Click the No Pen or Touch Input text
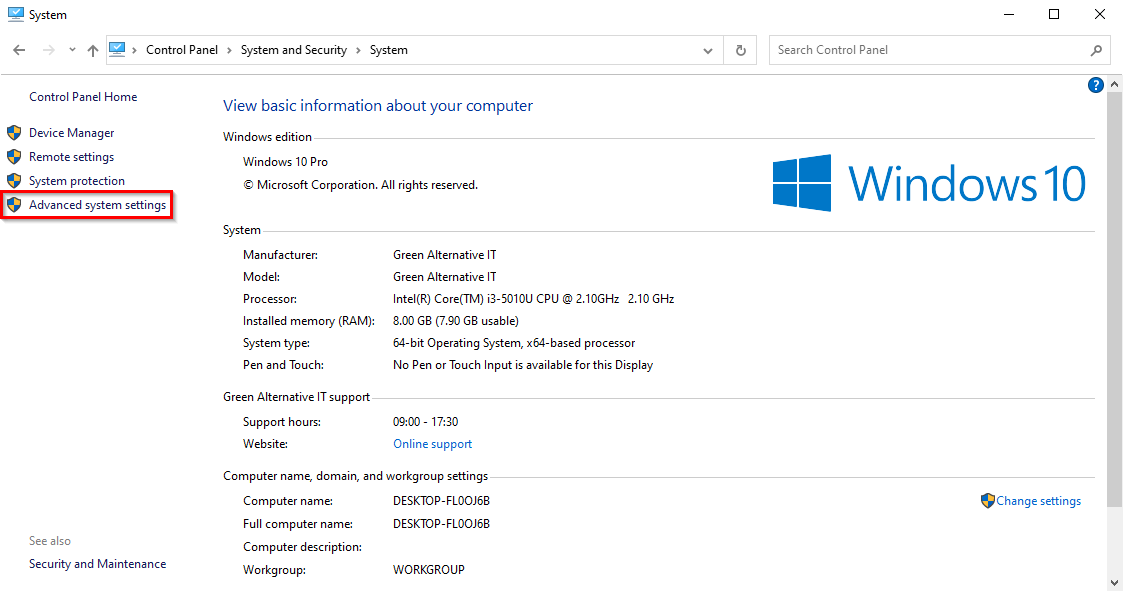 (523, 365)
